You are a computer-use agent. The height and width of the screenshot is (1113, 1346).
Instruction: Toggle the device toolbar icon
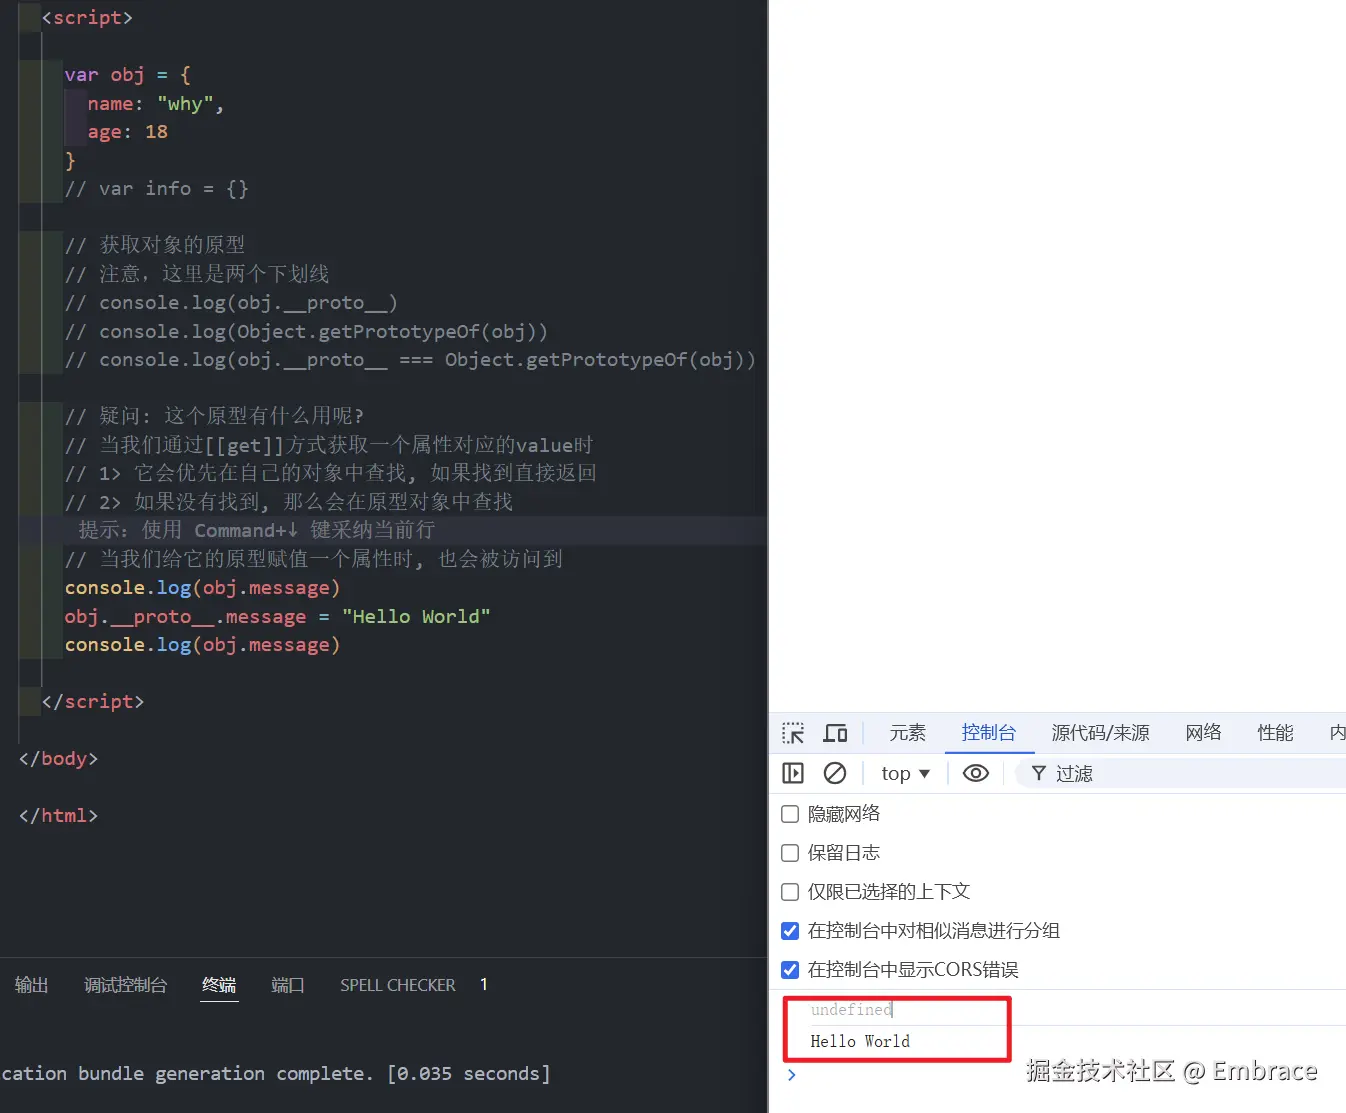tap(835, 733)
